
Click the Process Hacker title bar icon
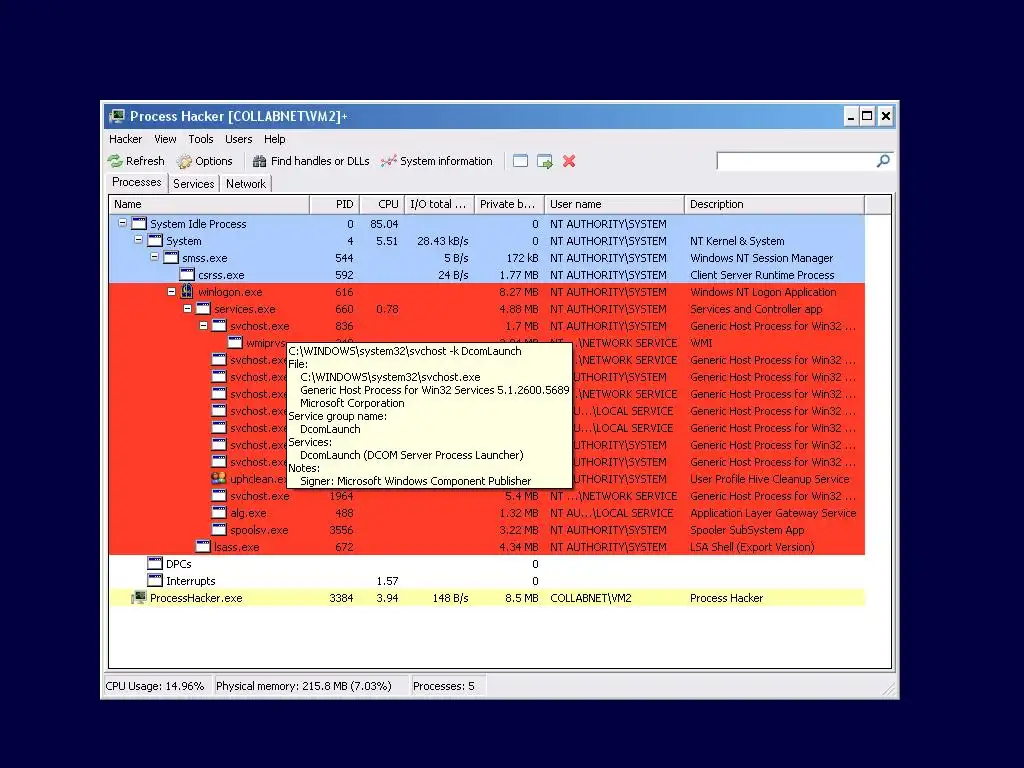117,116
